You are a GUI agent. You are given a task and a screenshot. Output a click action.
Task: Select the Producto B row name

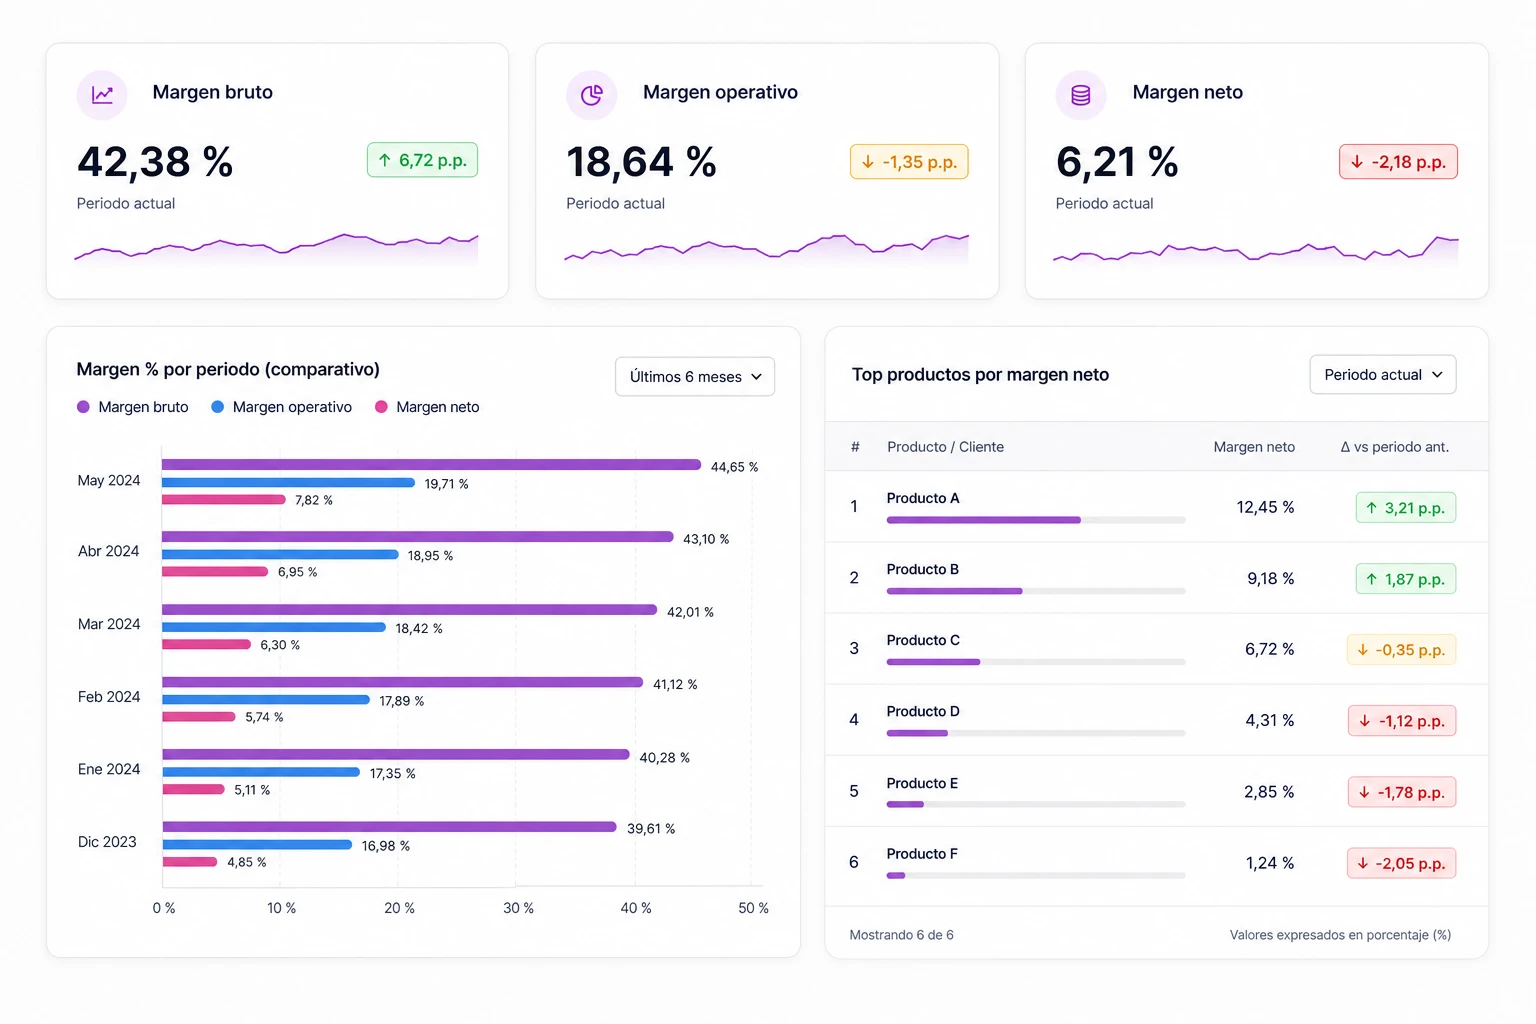pyautogui.click(x=923, y=569)
